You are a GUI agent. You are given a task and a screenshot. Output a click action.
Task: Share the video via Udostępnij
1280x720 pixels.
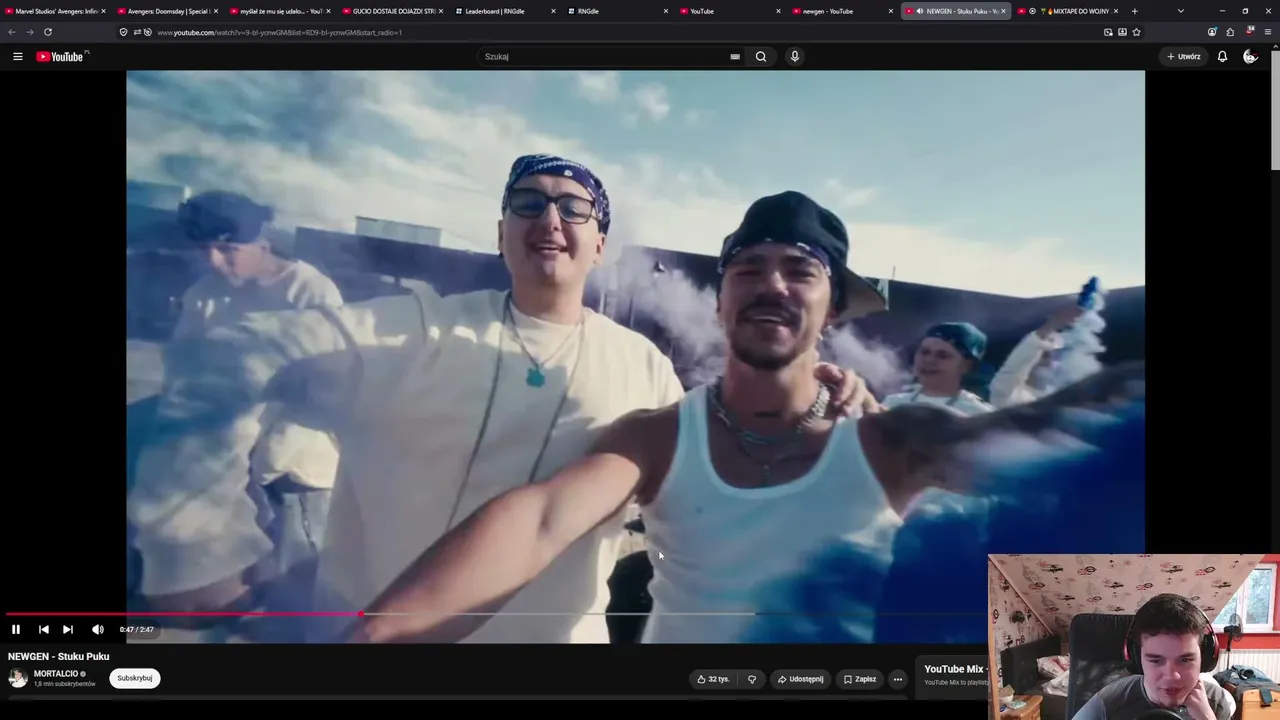tap(800, 679)
